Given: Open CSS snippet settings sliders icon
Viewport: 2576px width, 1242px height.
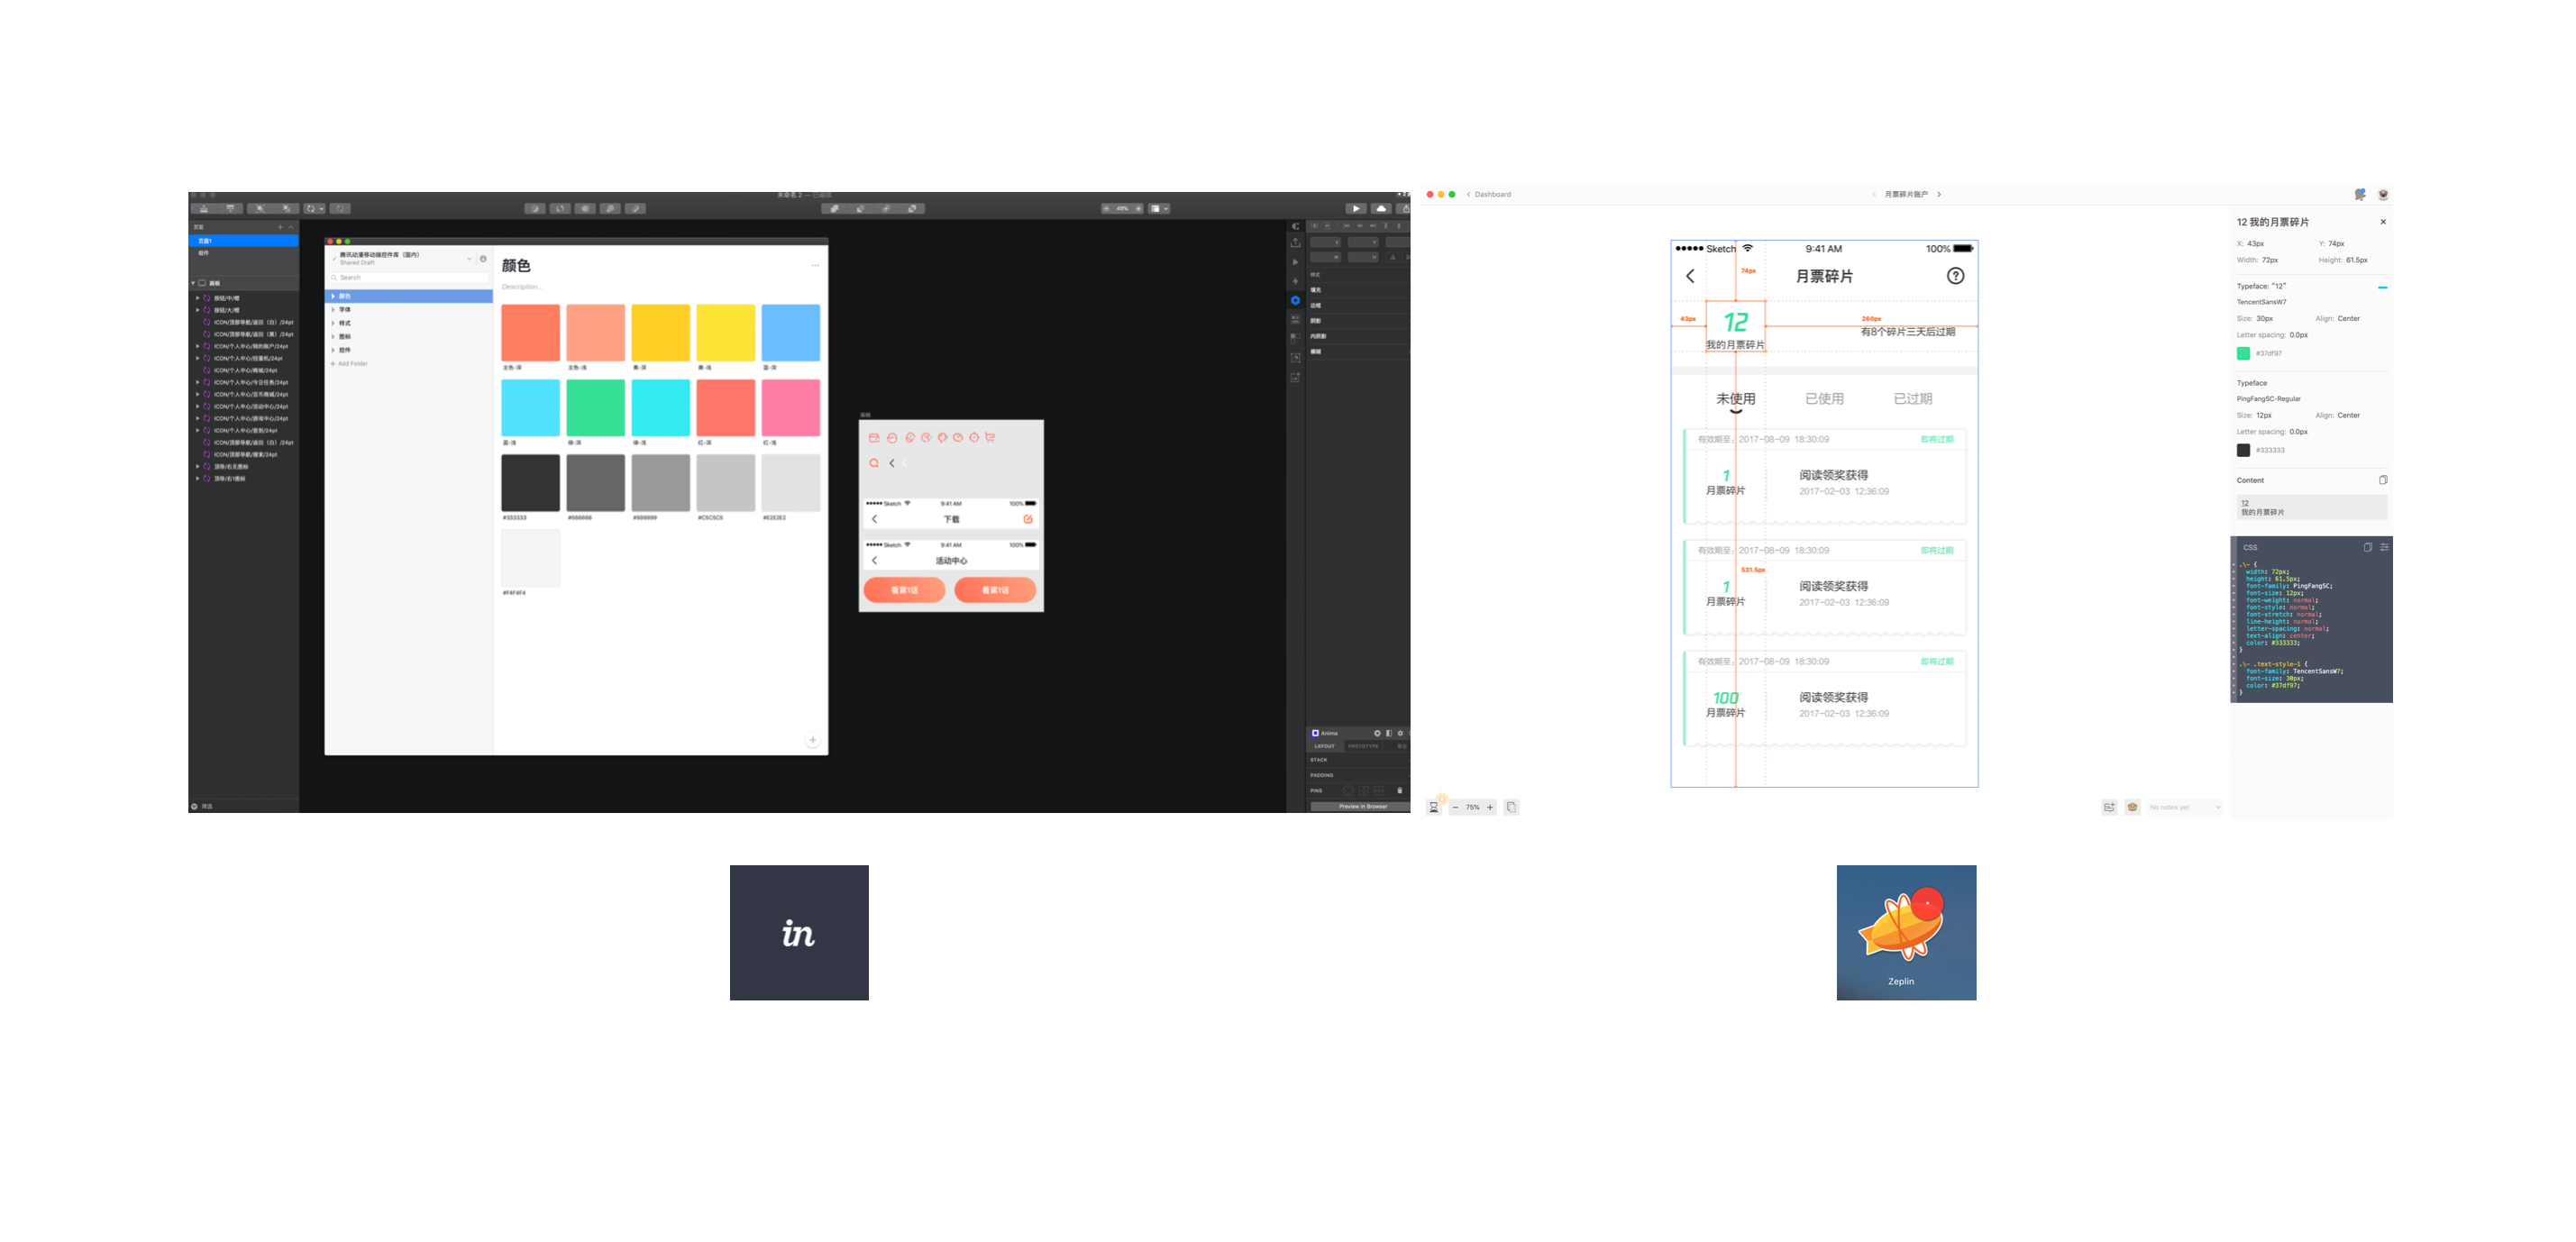Looking at the screenshot, I should (2384, 547).
